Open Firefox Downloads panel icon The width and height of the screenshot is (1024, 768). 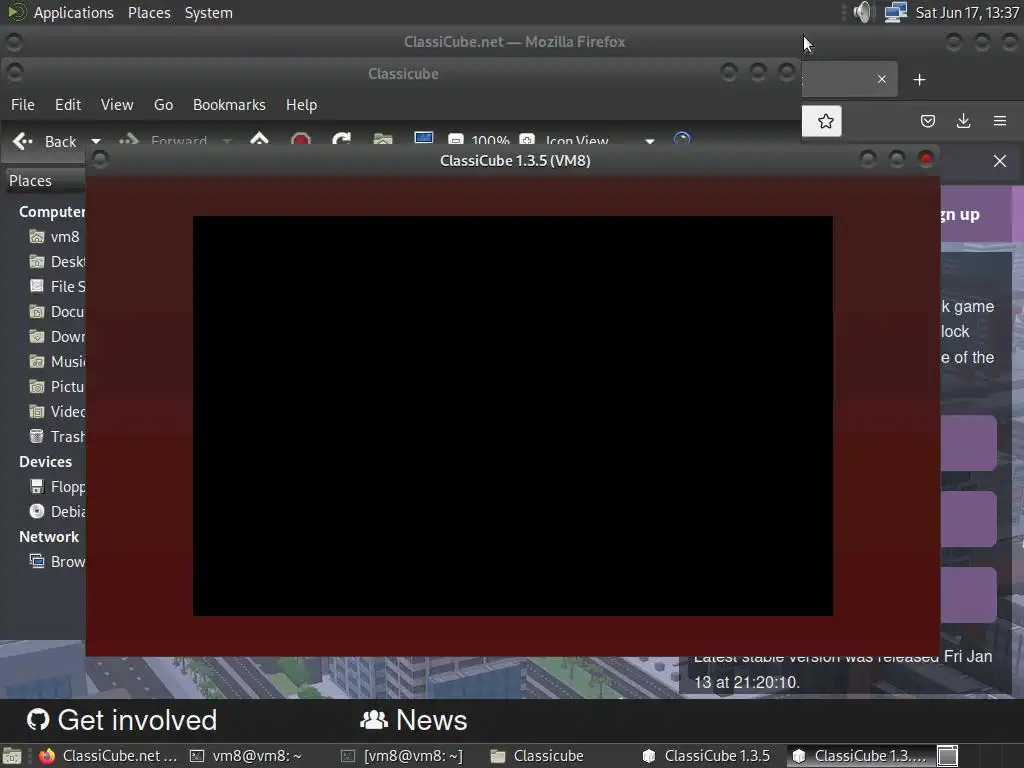point(963,121)
